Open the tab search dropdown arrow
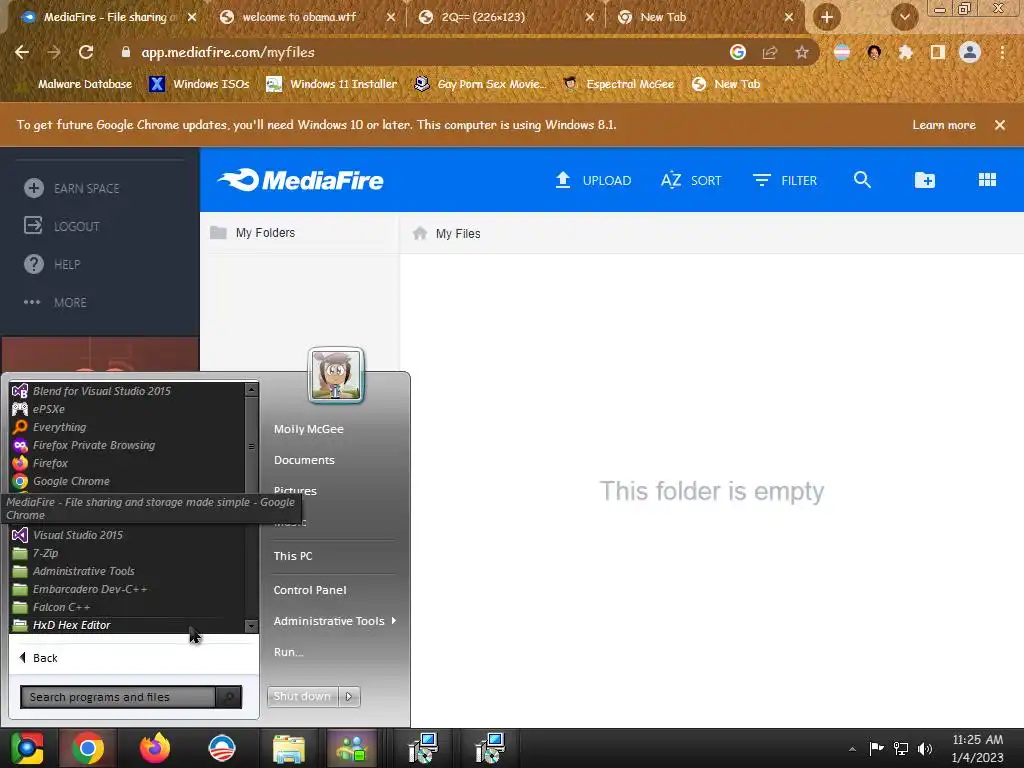Screen dimensions: 1024x768 904,17
